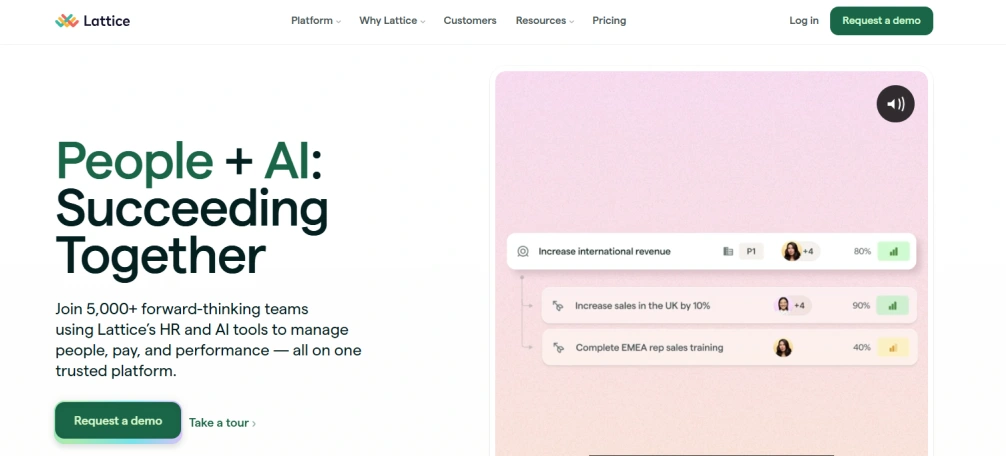Click the green bar chart status at 80%
Viewport: 1006px width, 456px height.
[x=893, y=251]
